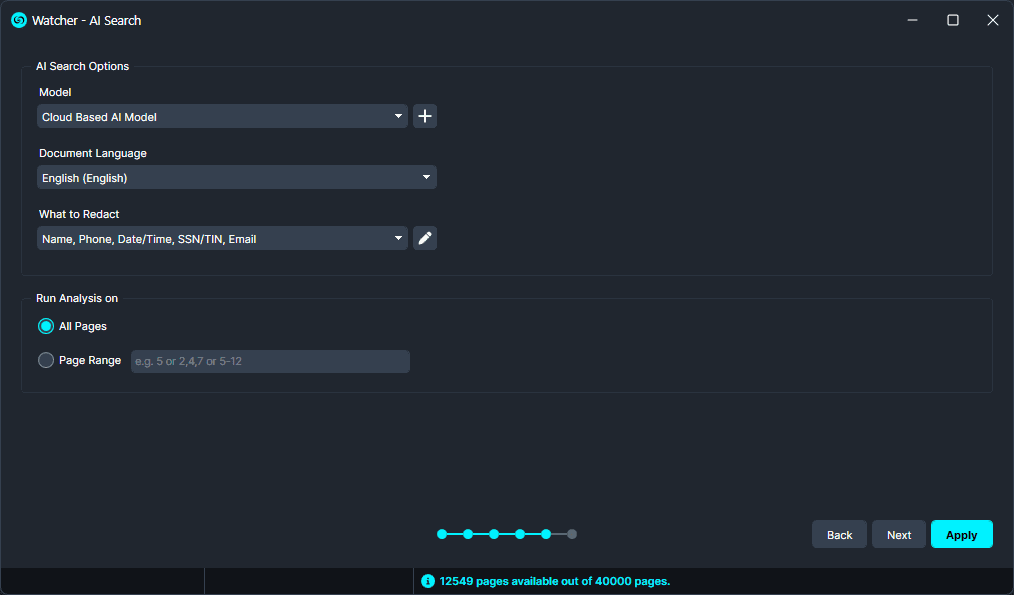Click the fifth active progress dot
Image resolution: width=1014 pixels, height=595 pixels.
click(546, 534)
